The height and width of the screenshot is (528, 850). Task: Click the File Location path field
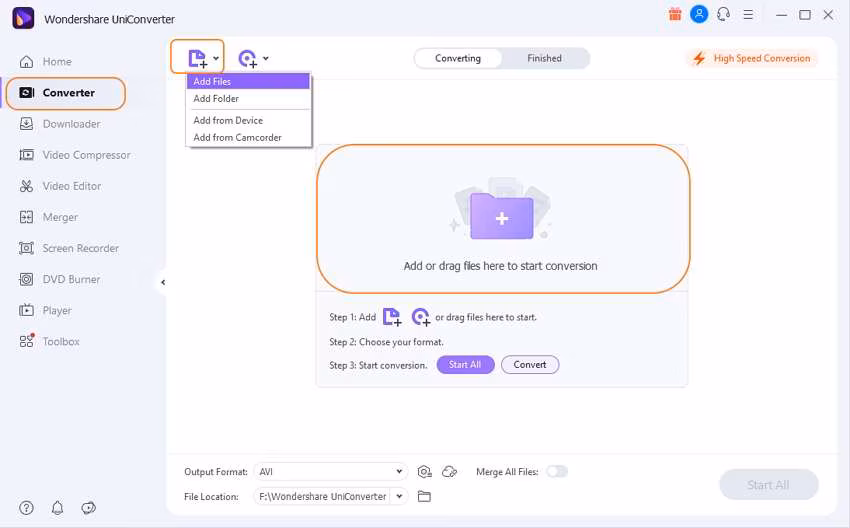coord(322,497)
